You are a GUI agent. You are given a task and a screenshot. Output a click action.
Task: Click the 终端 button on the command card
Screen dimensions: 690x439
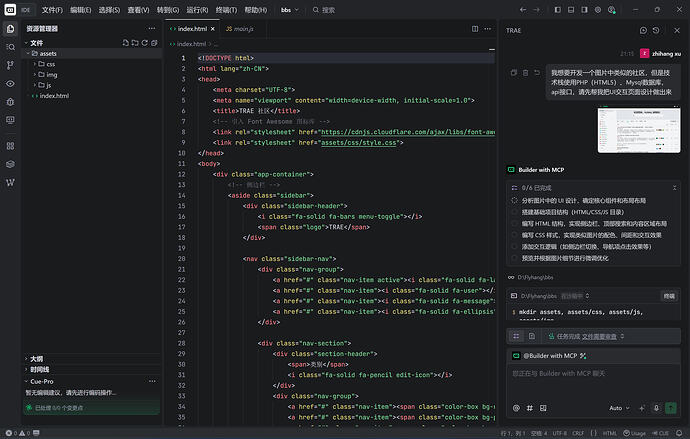tap(669, 296)
